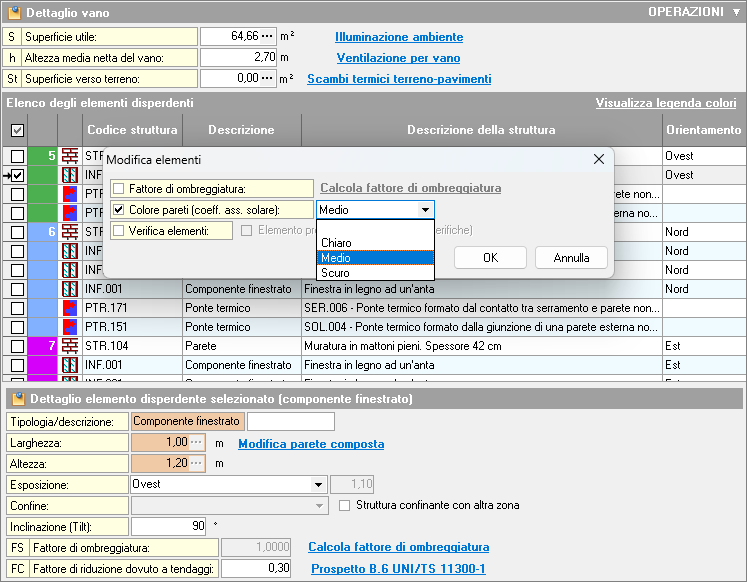Screen dimensions: 747x582
Task: Click the Dettaglio vano panel header icon
Action: 13,13
